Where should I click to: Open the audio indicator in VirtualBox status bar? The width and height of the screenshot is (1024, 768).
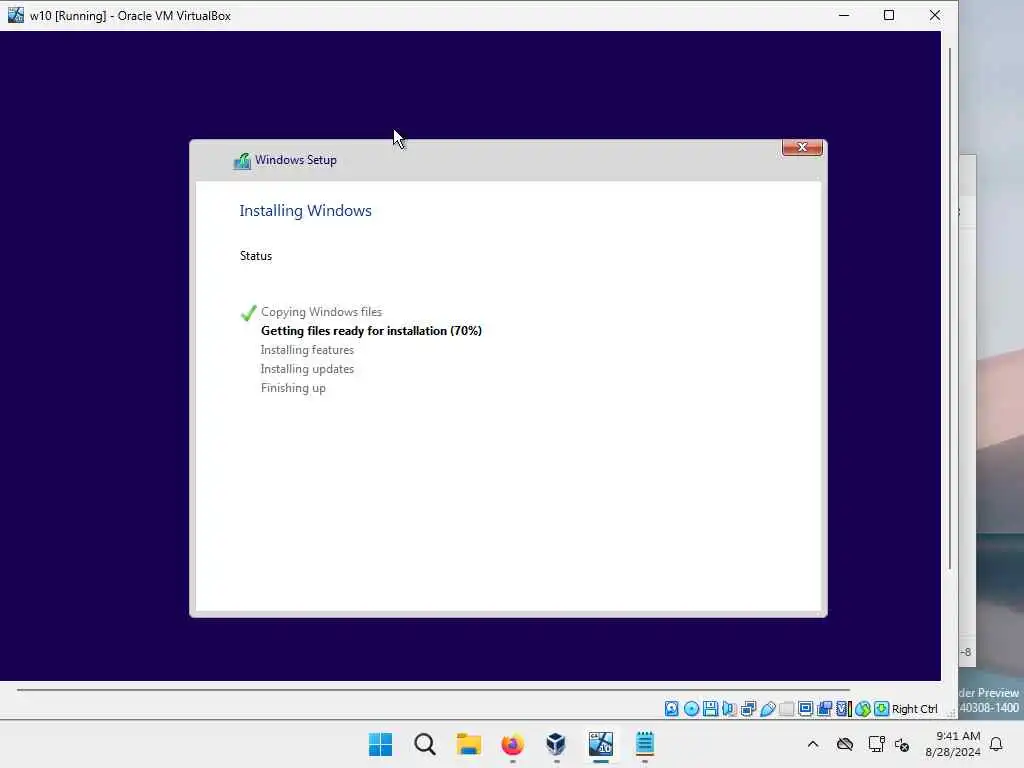point(729,709)
